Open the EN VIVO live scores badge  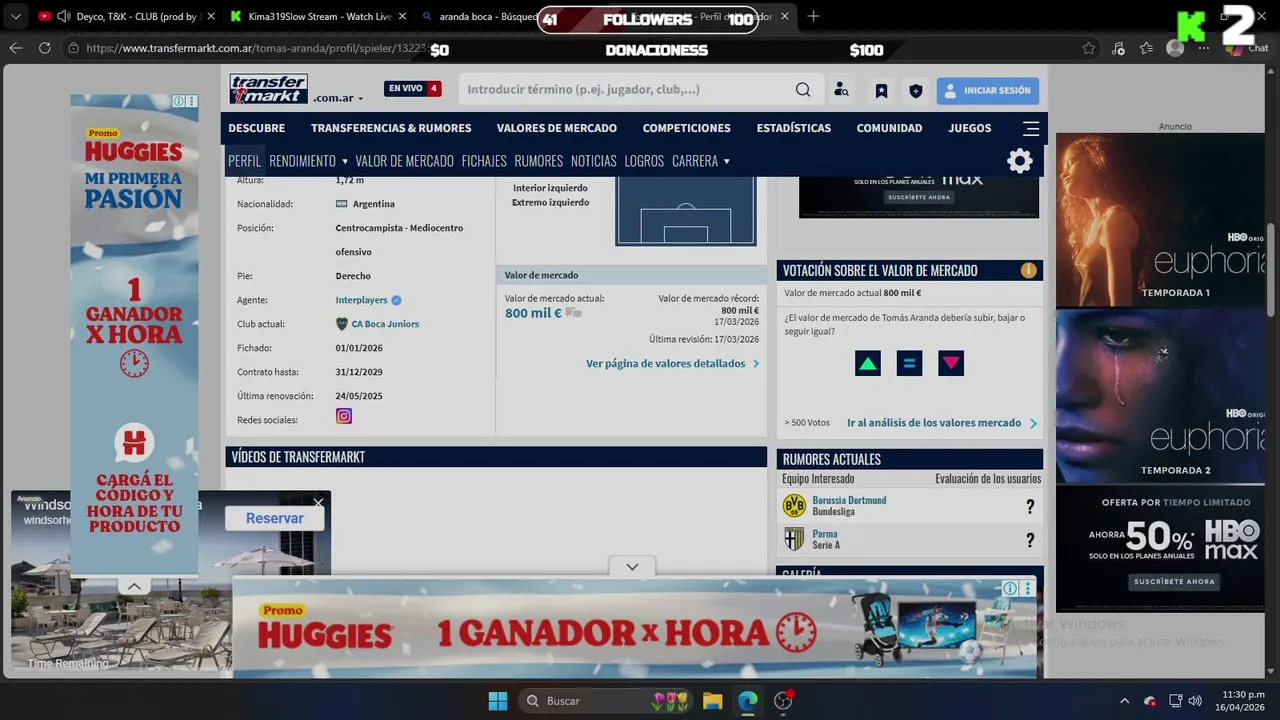tap(413, 89)
